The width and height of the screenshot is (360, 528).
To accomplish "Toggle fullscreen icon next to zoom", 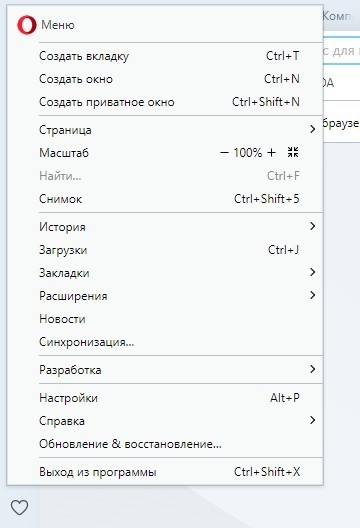I will pyautogui.click(x=293, y=152).
